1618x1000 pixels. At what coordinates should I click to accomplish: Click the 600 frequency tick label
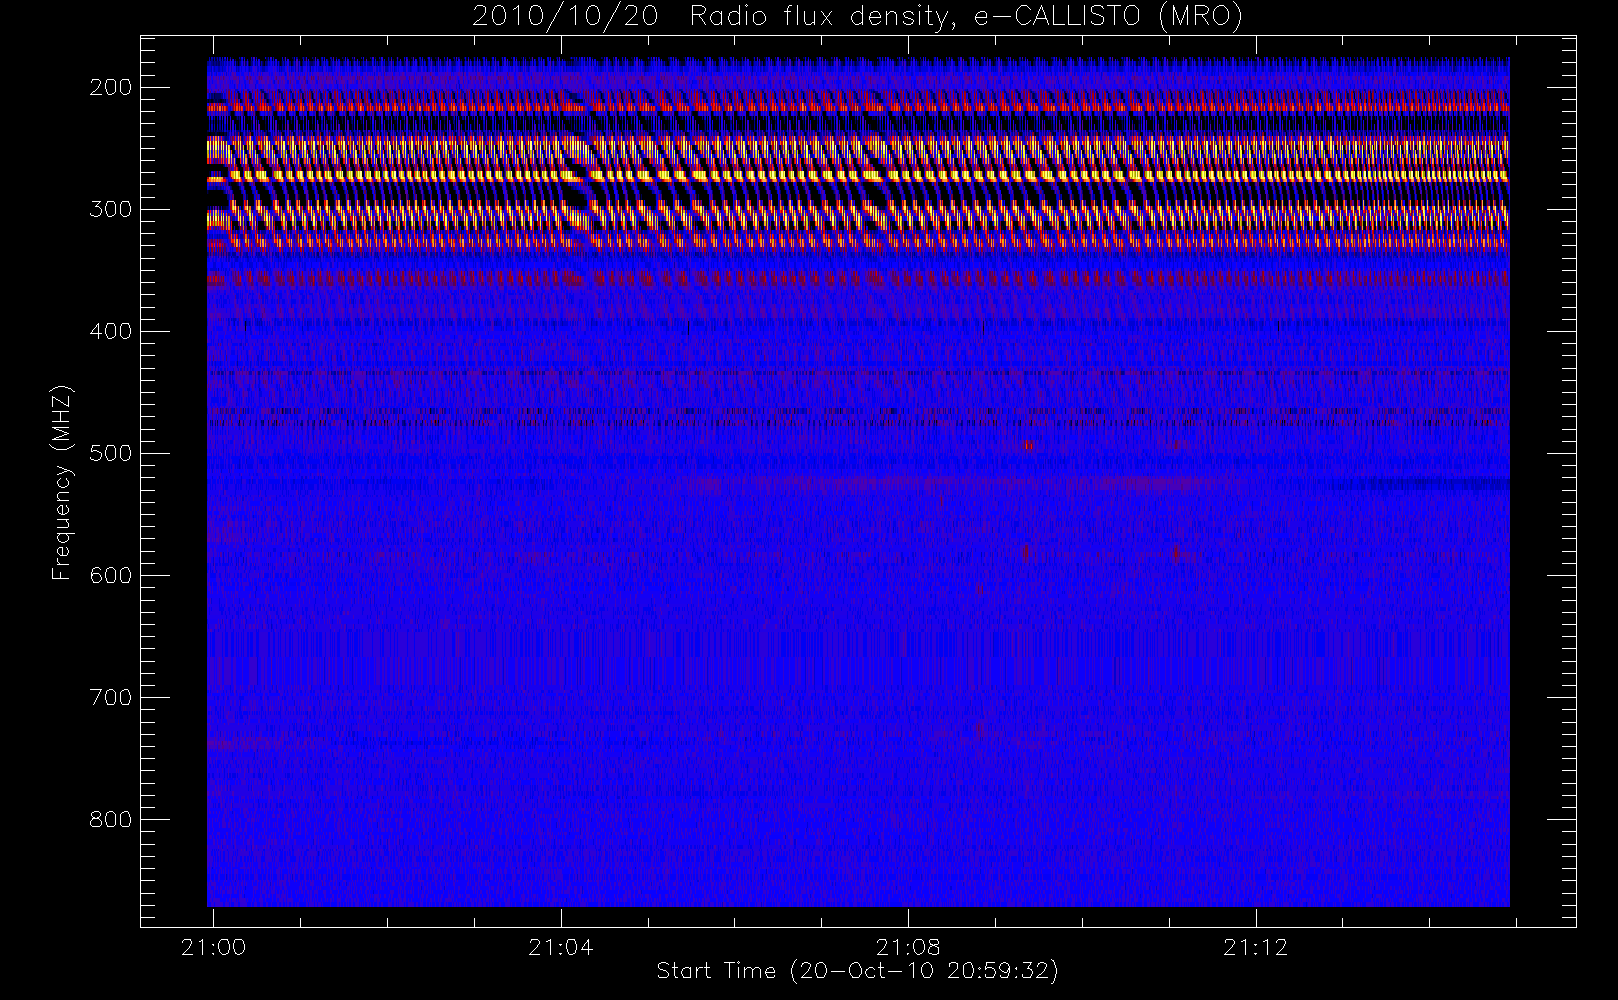coord(111,575)
